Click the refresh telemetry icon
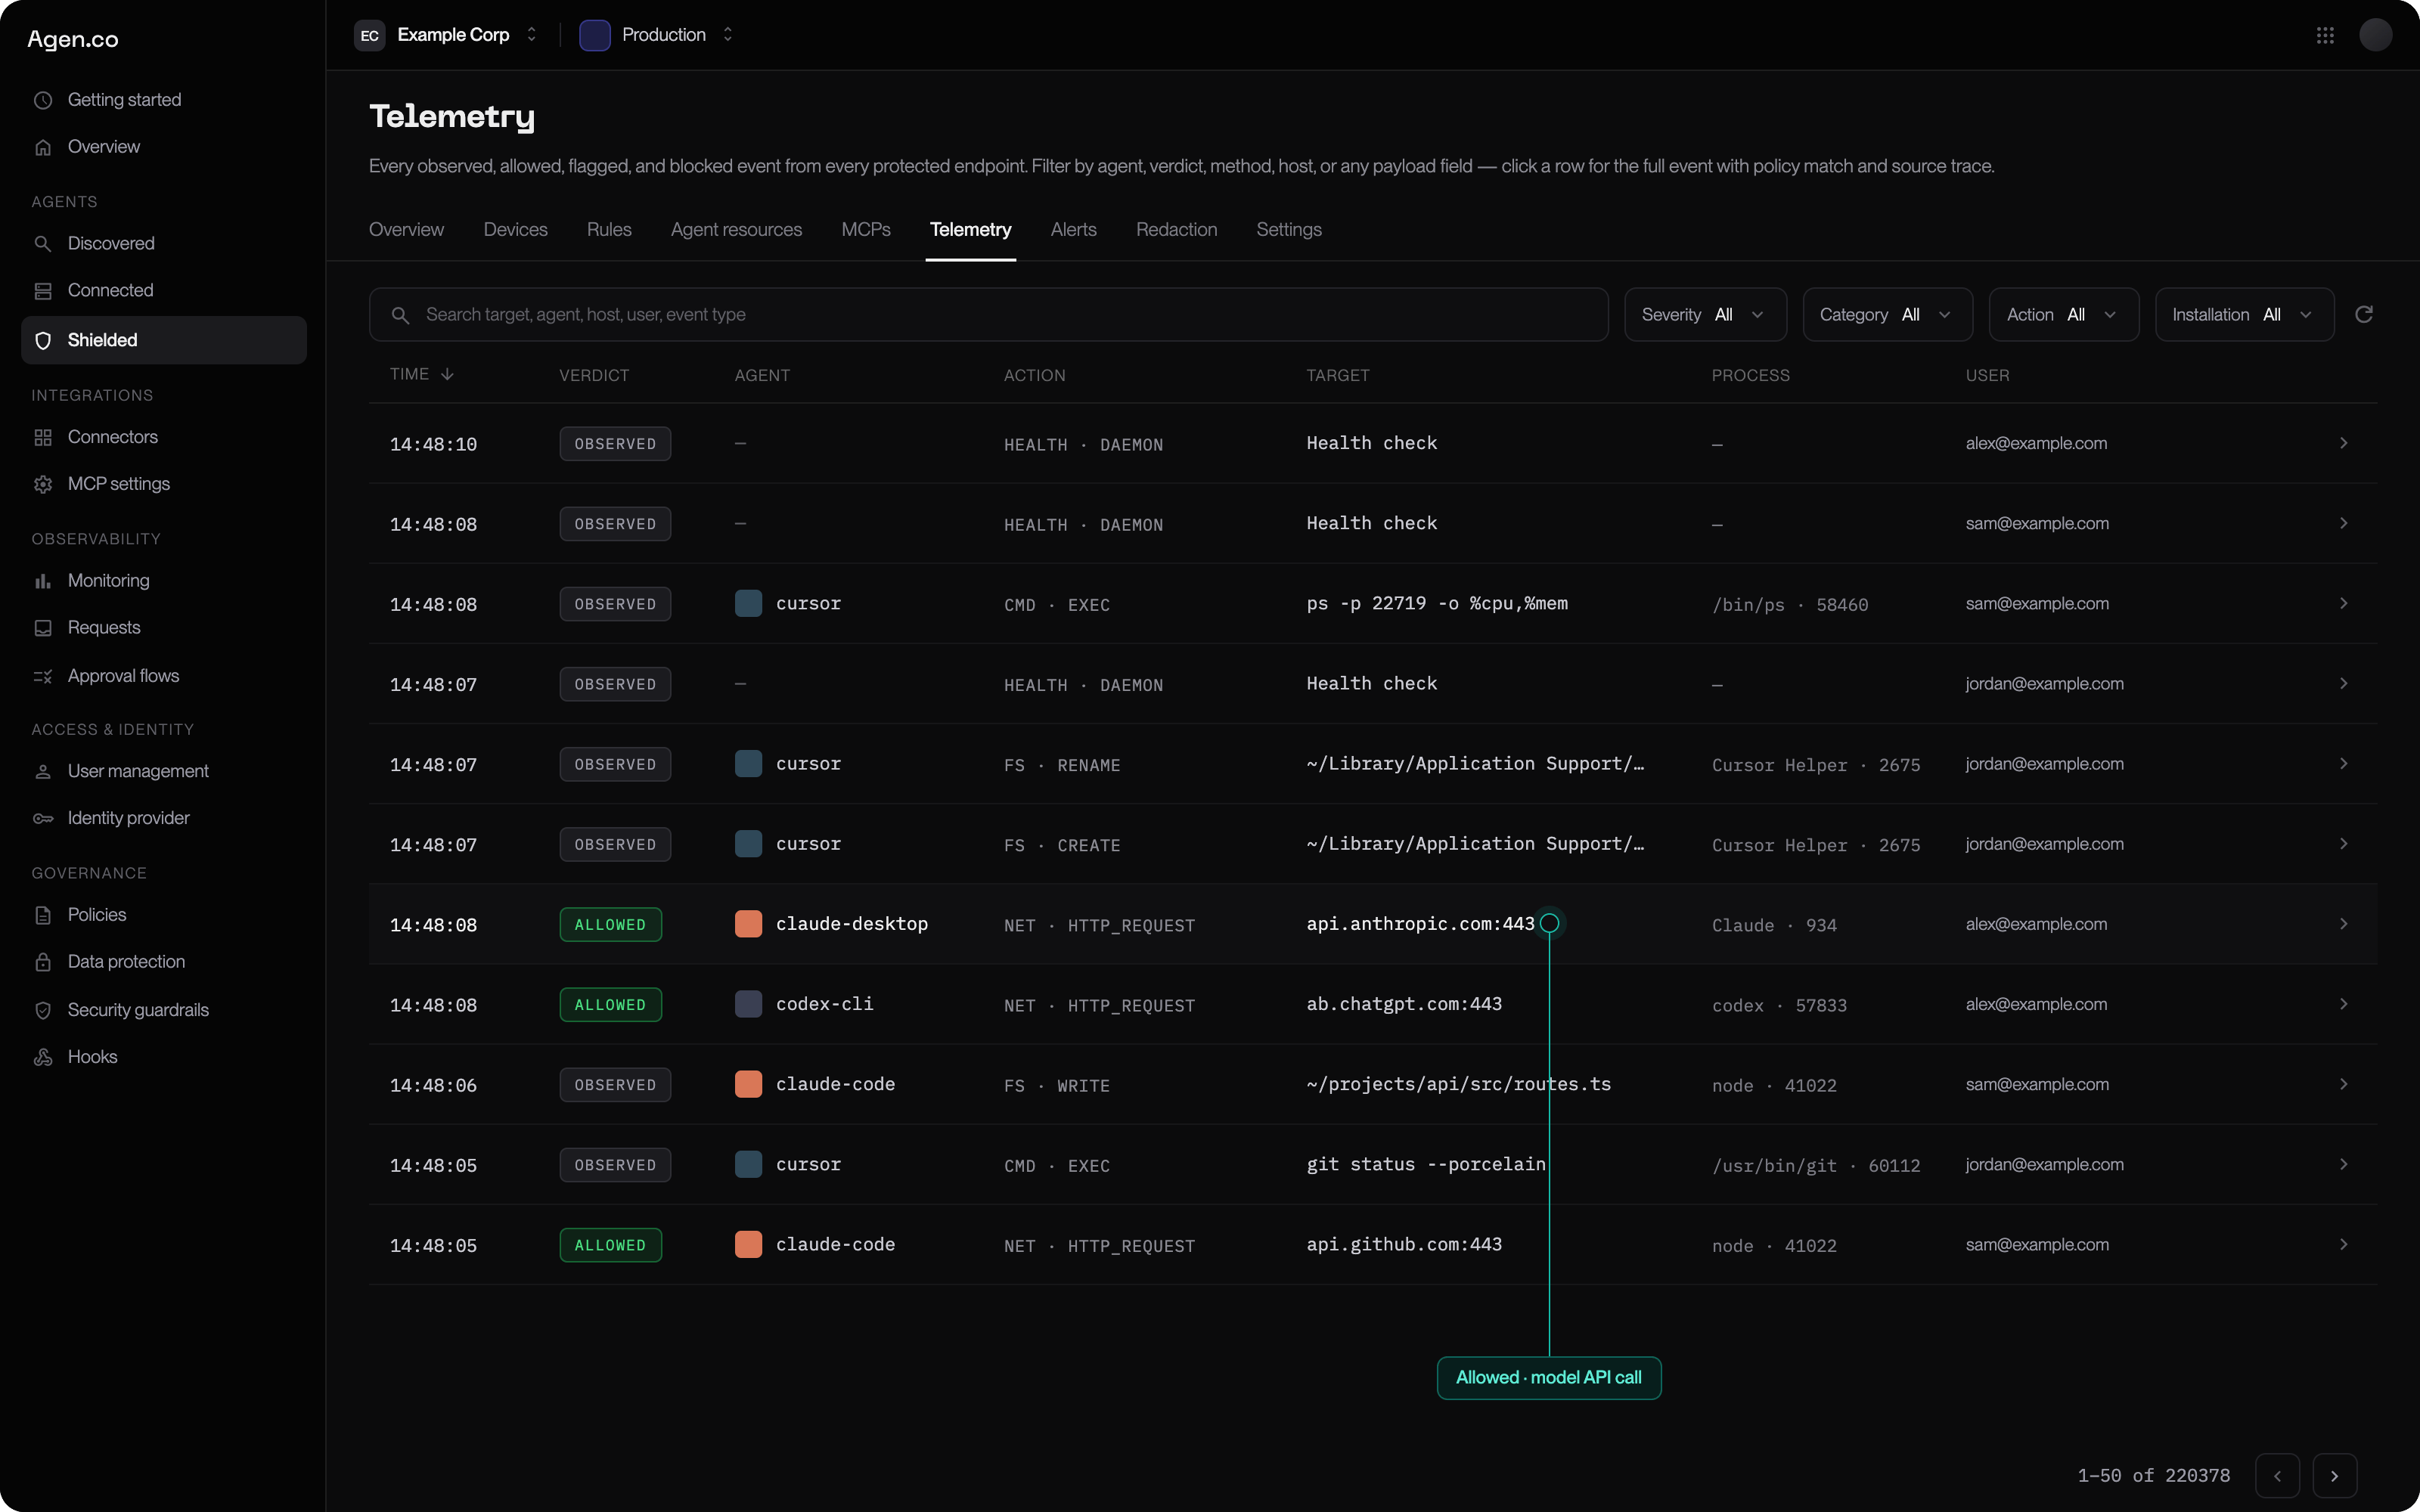The height and width of the screenshot is (1512, 2420). (x=2364, y=314)
